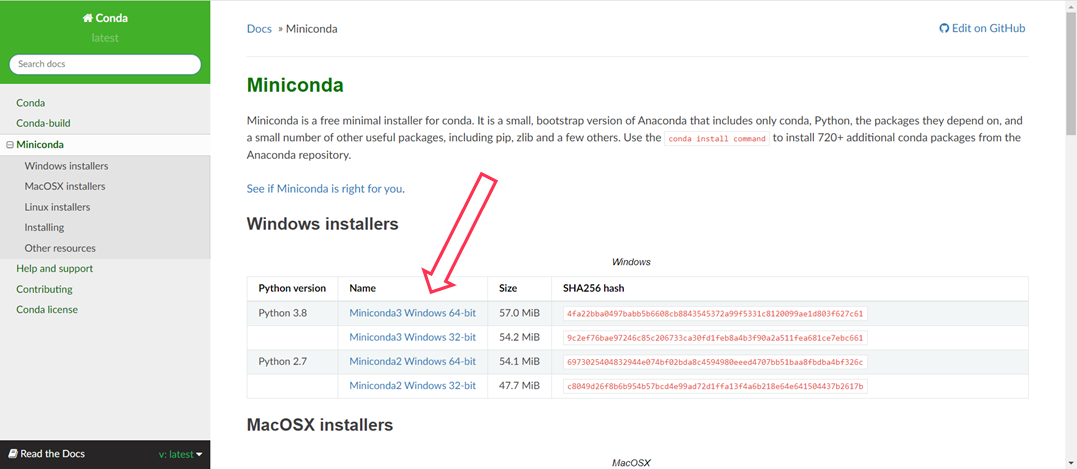Click the SHA256 hash starting with 69730254
1077x469 pixels.
point(715,362)
